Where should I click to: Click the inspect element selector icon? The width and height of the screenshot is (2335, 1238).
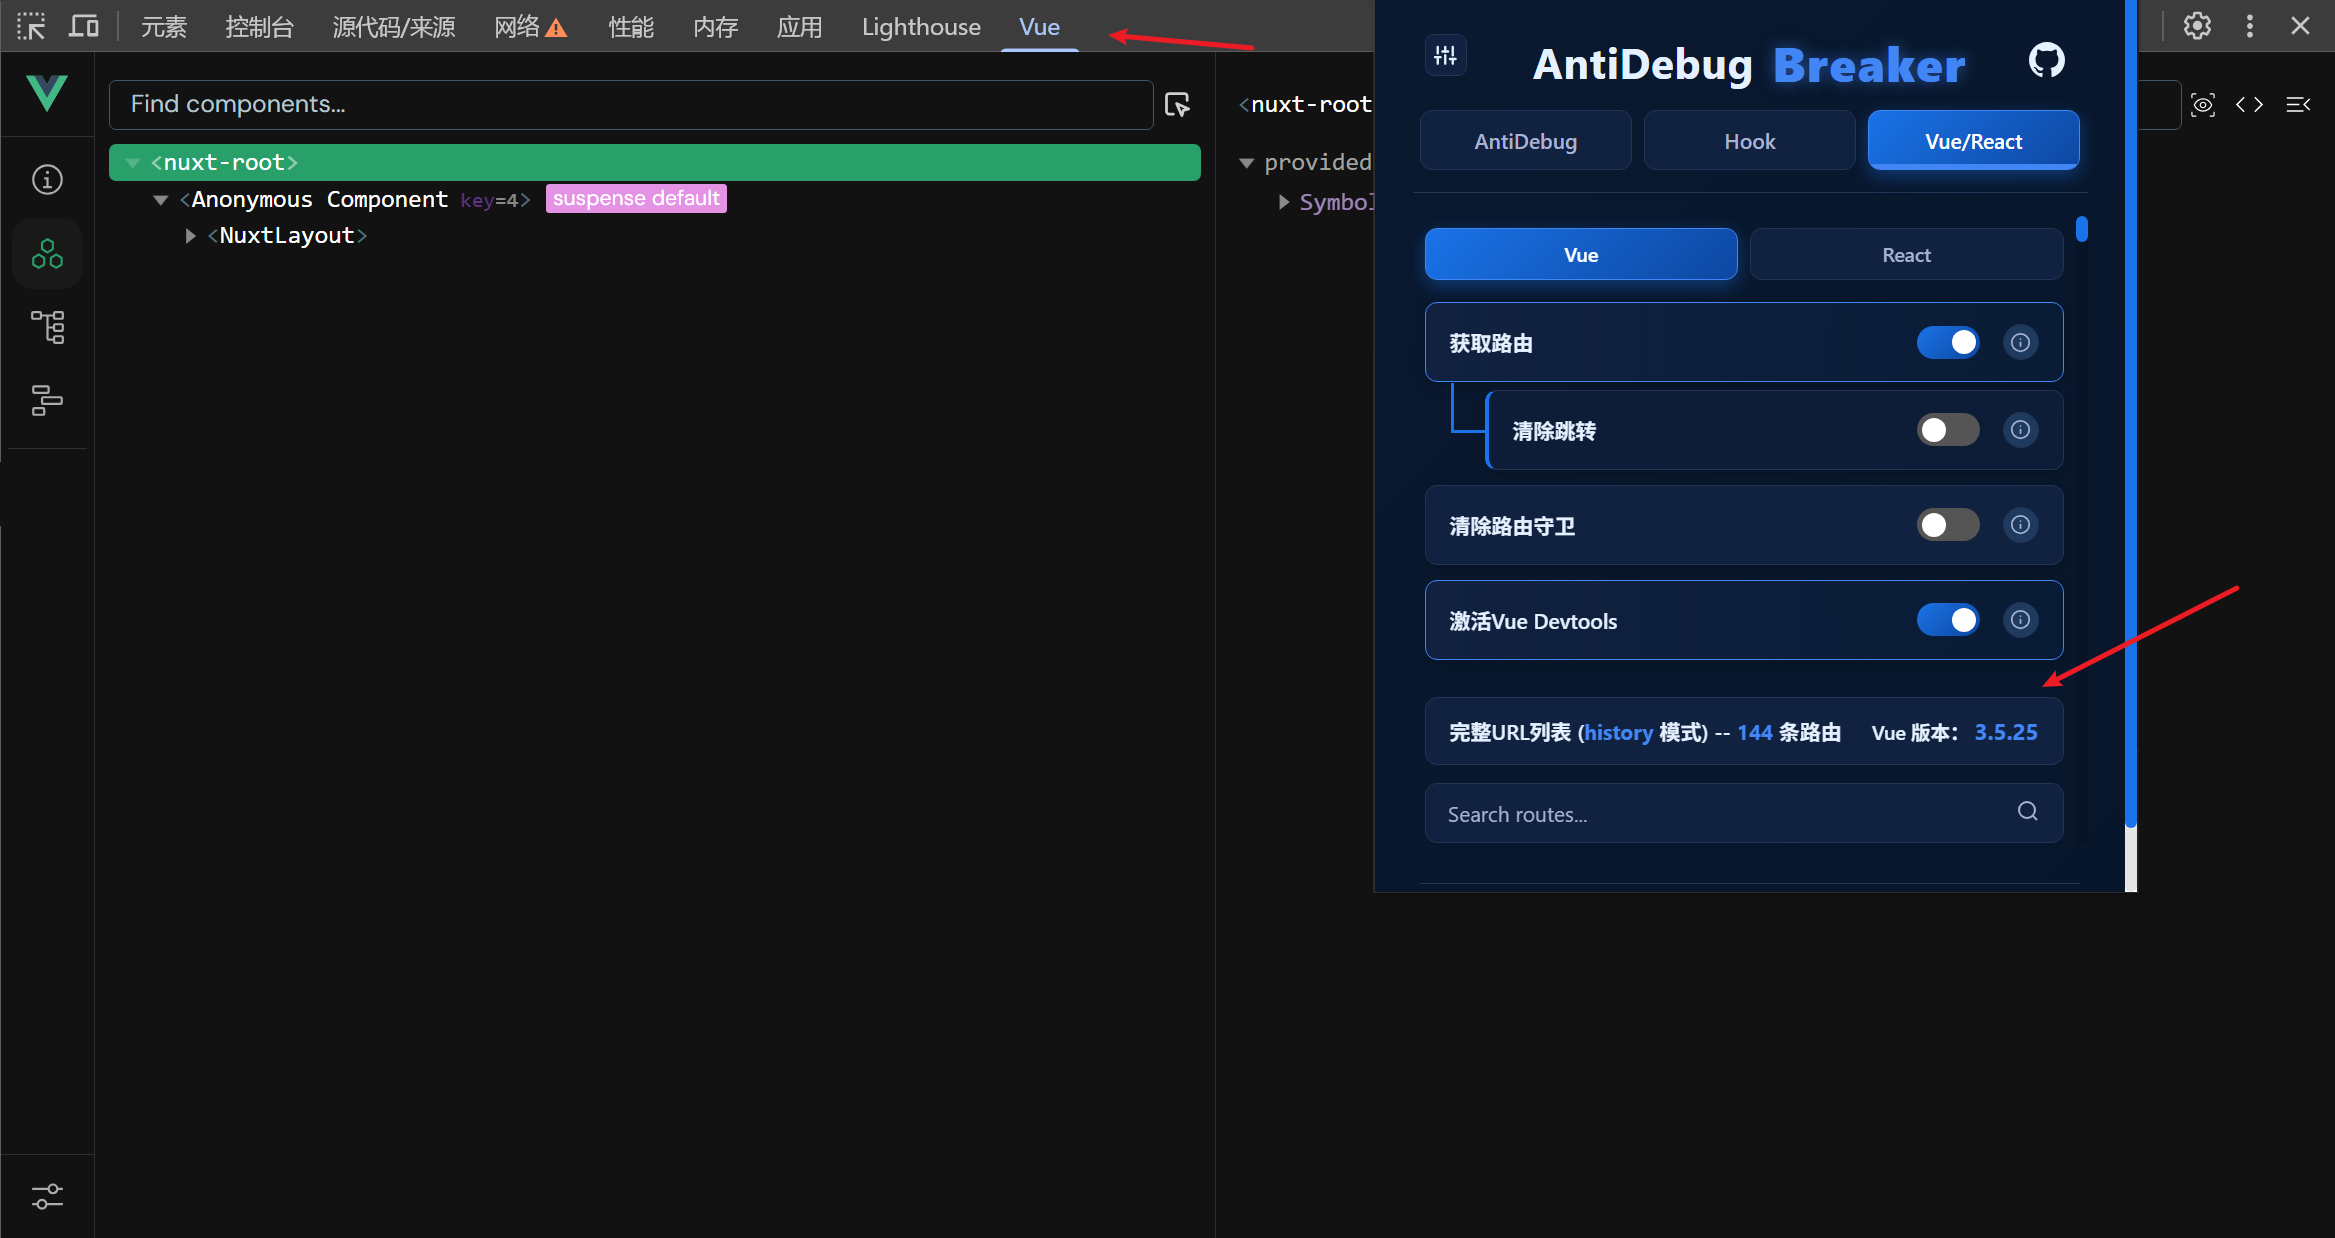31,26
